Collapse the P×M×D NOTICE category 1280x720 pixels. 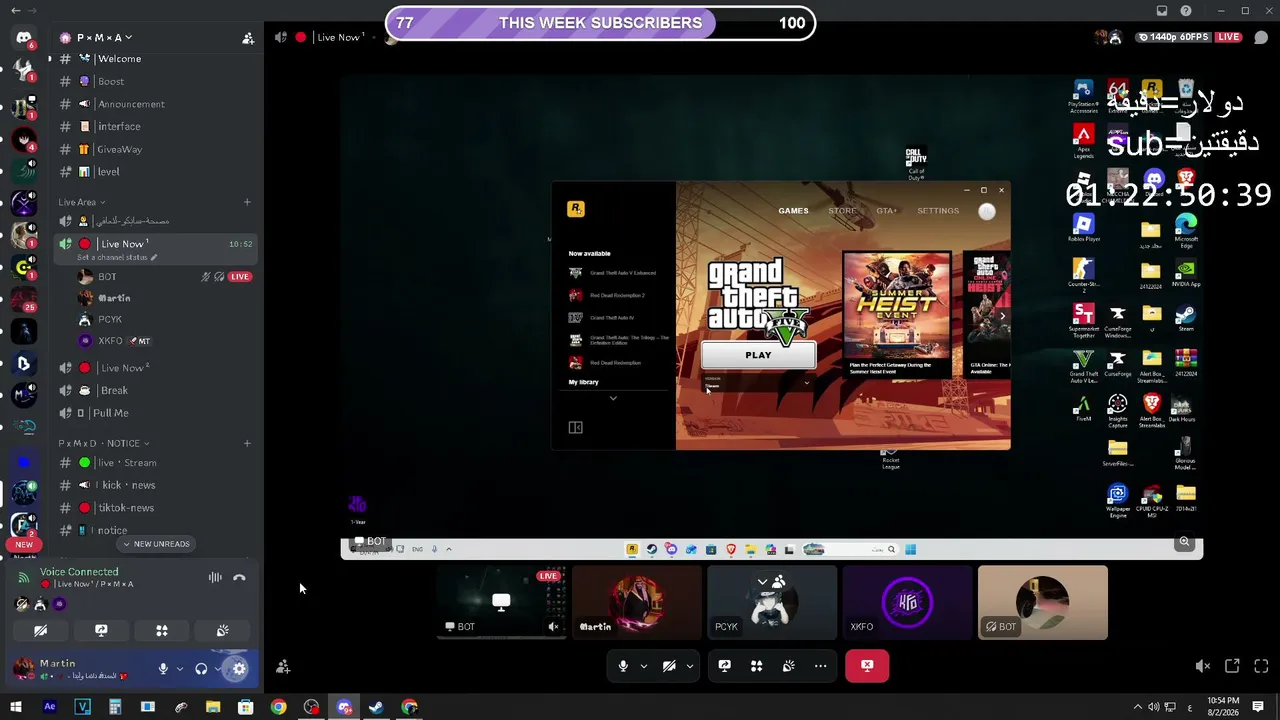point(103,443)
